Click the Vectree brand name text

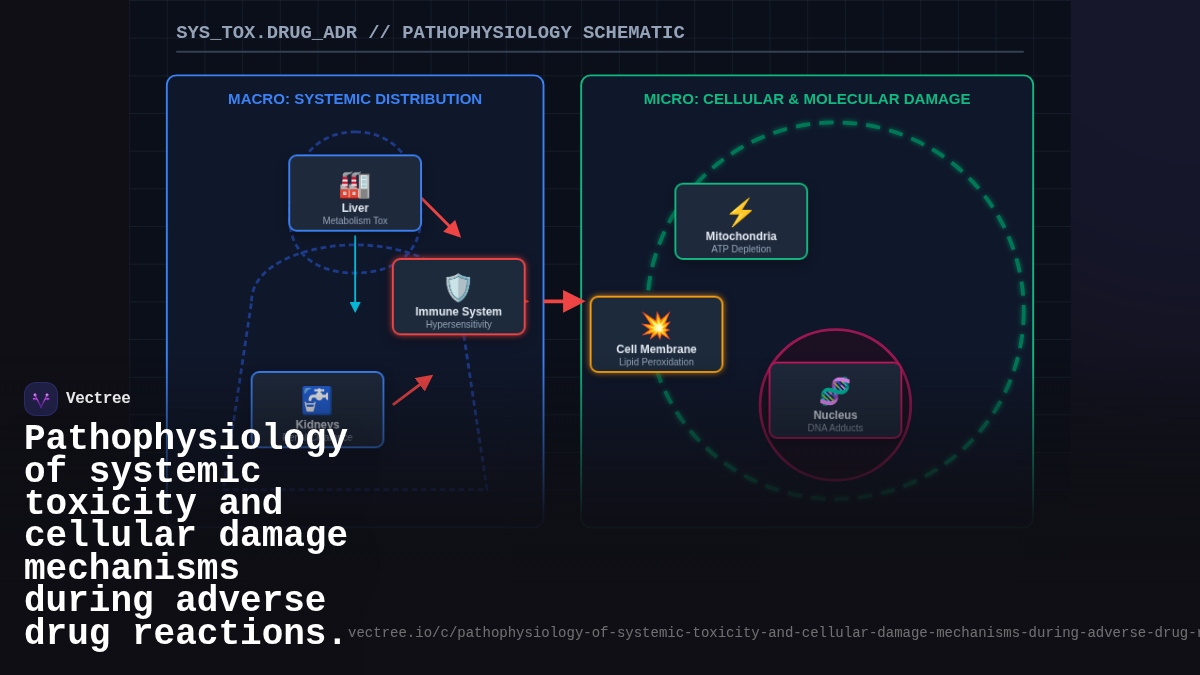(x=99, y=398)
